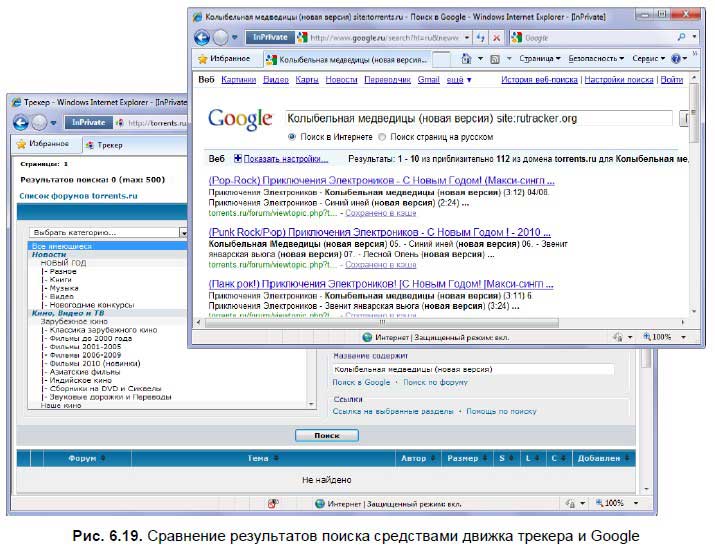Click Back arrow in Tracker window
Screen dimensions: 715x552
click(x=21, y=123)
